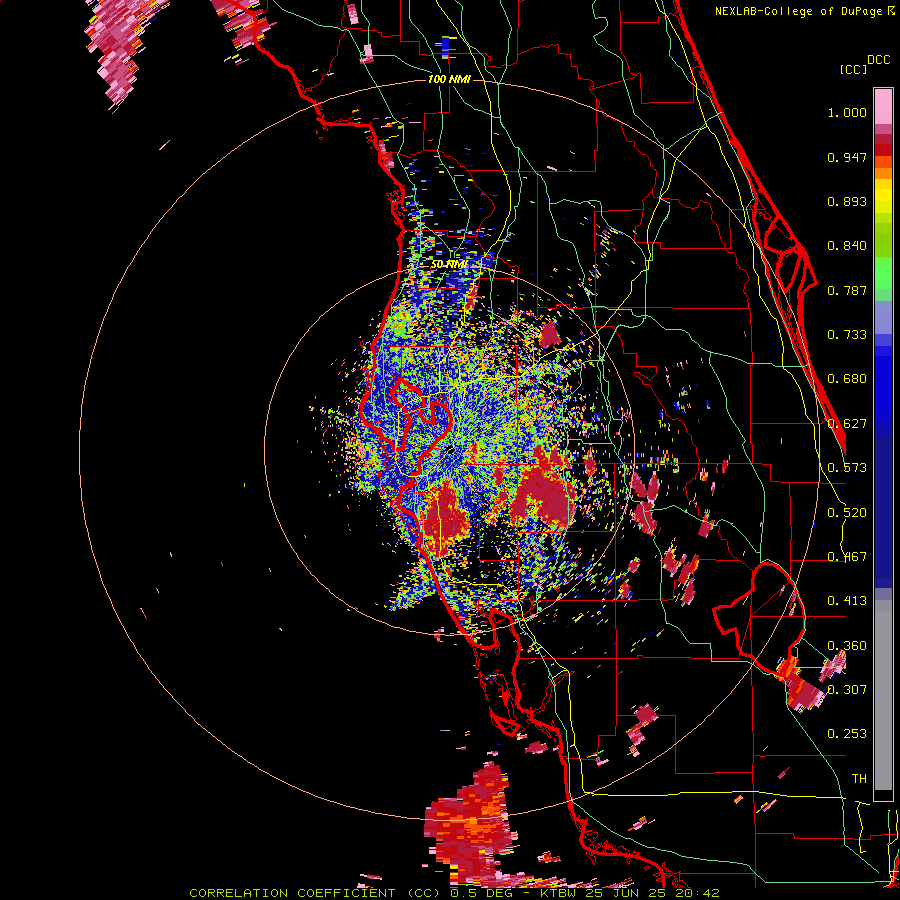Screen dimensions: 900x900
Task: Select the 0.947 scale value
Action: click(847, 157)
